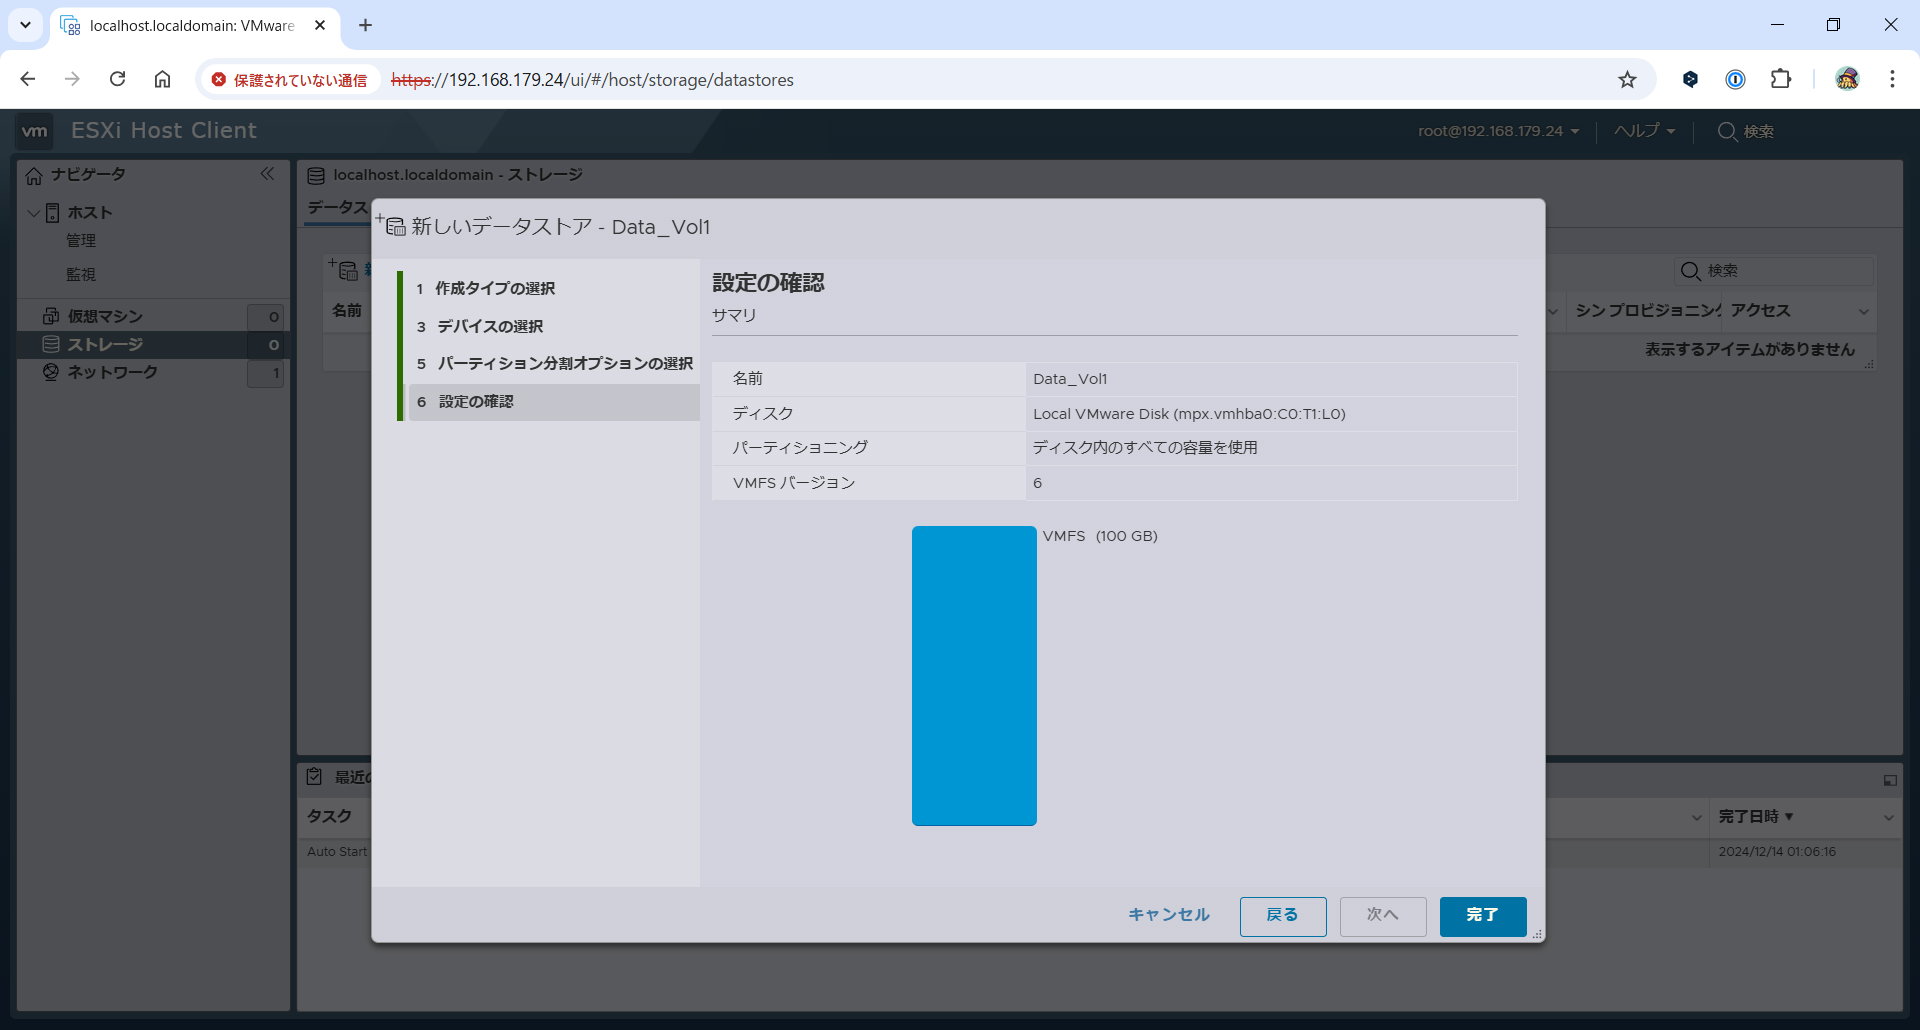Click the 1Password extension icon

click(1736, 79)
